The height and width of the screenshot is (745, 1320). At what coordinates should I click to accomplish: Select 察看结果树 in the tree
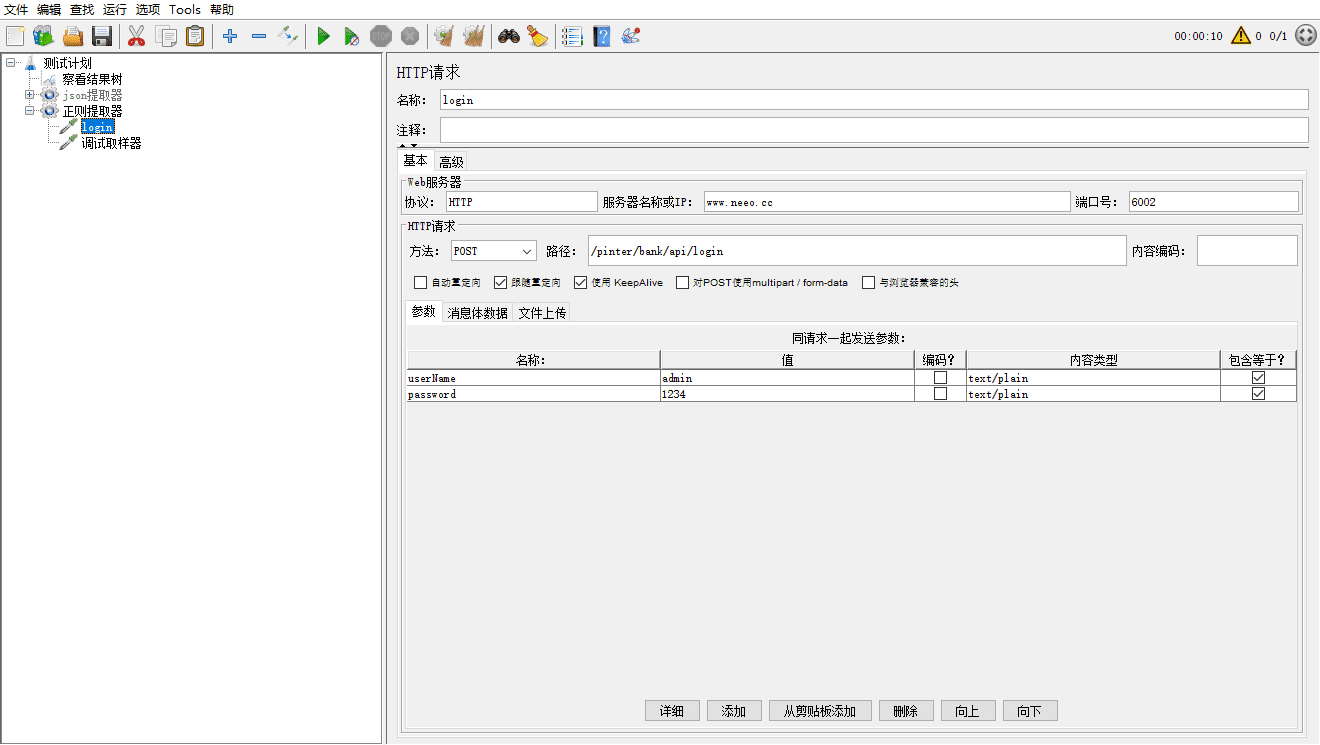(92, 79)
